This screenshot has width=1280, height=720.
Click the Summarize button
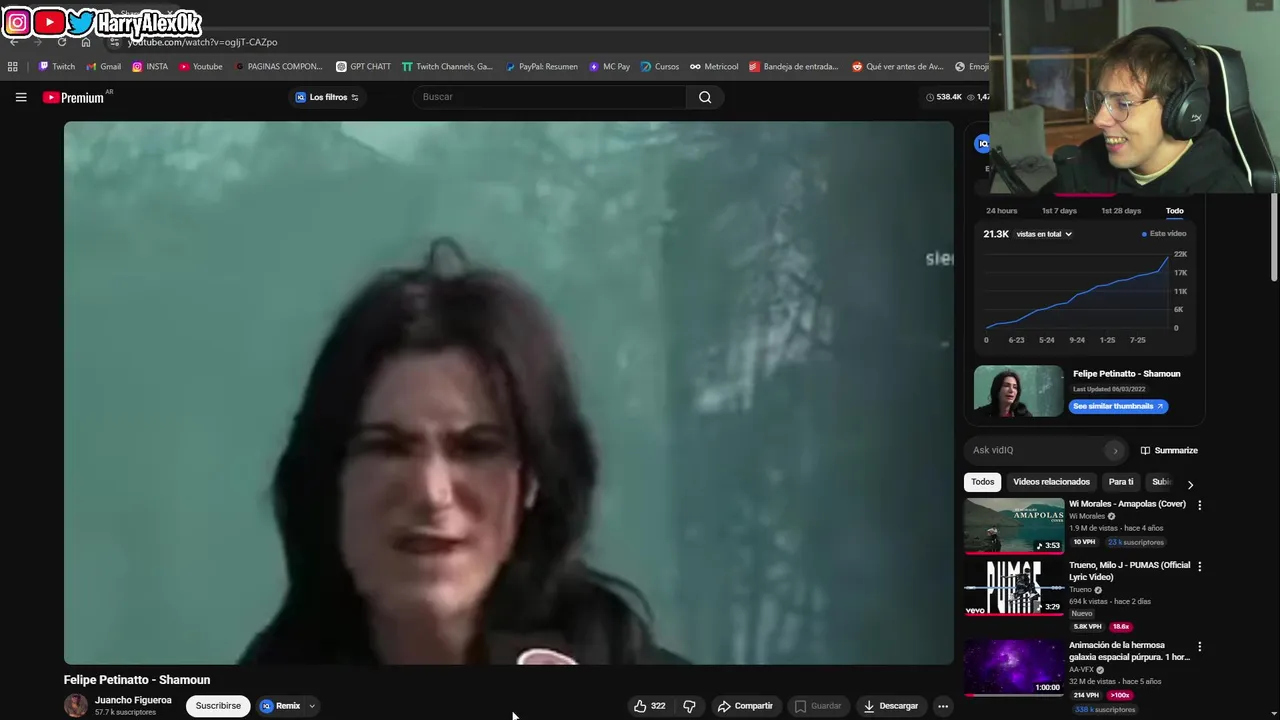pyautogui.click(x=1169, y=451)
